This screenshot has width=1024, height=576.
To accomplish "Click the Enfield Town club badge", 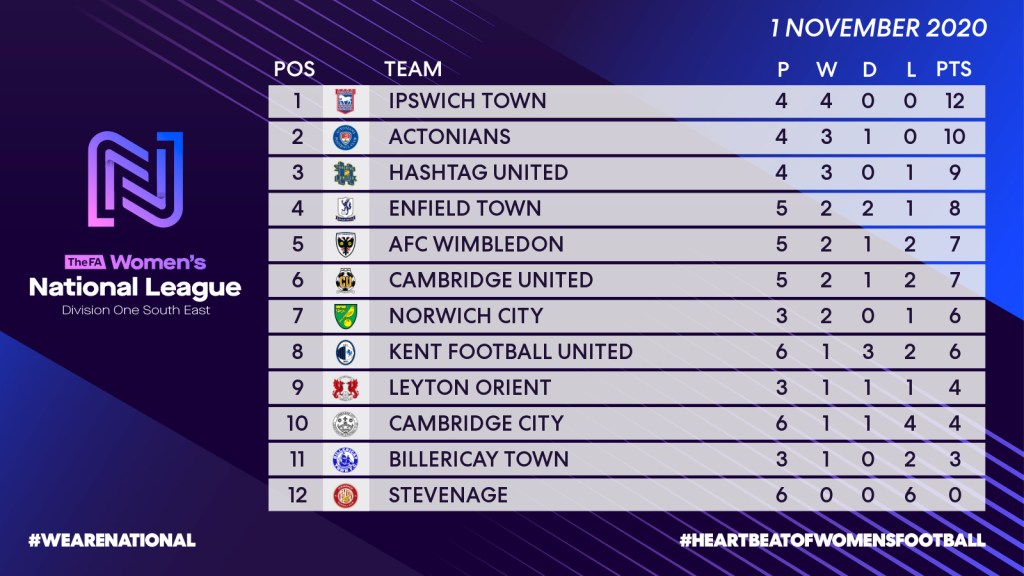I will click(345, 209).
